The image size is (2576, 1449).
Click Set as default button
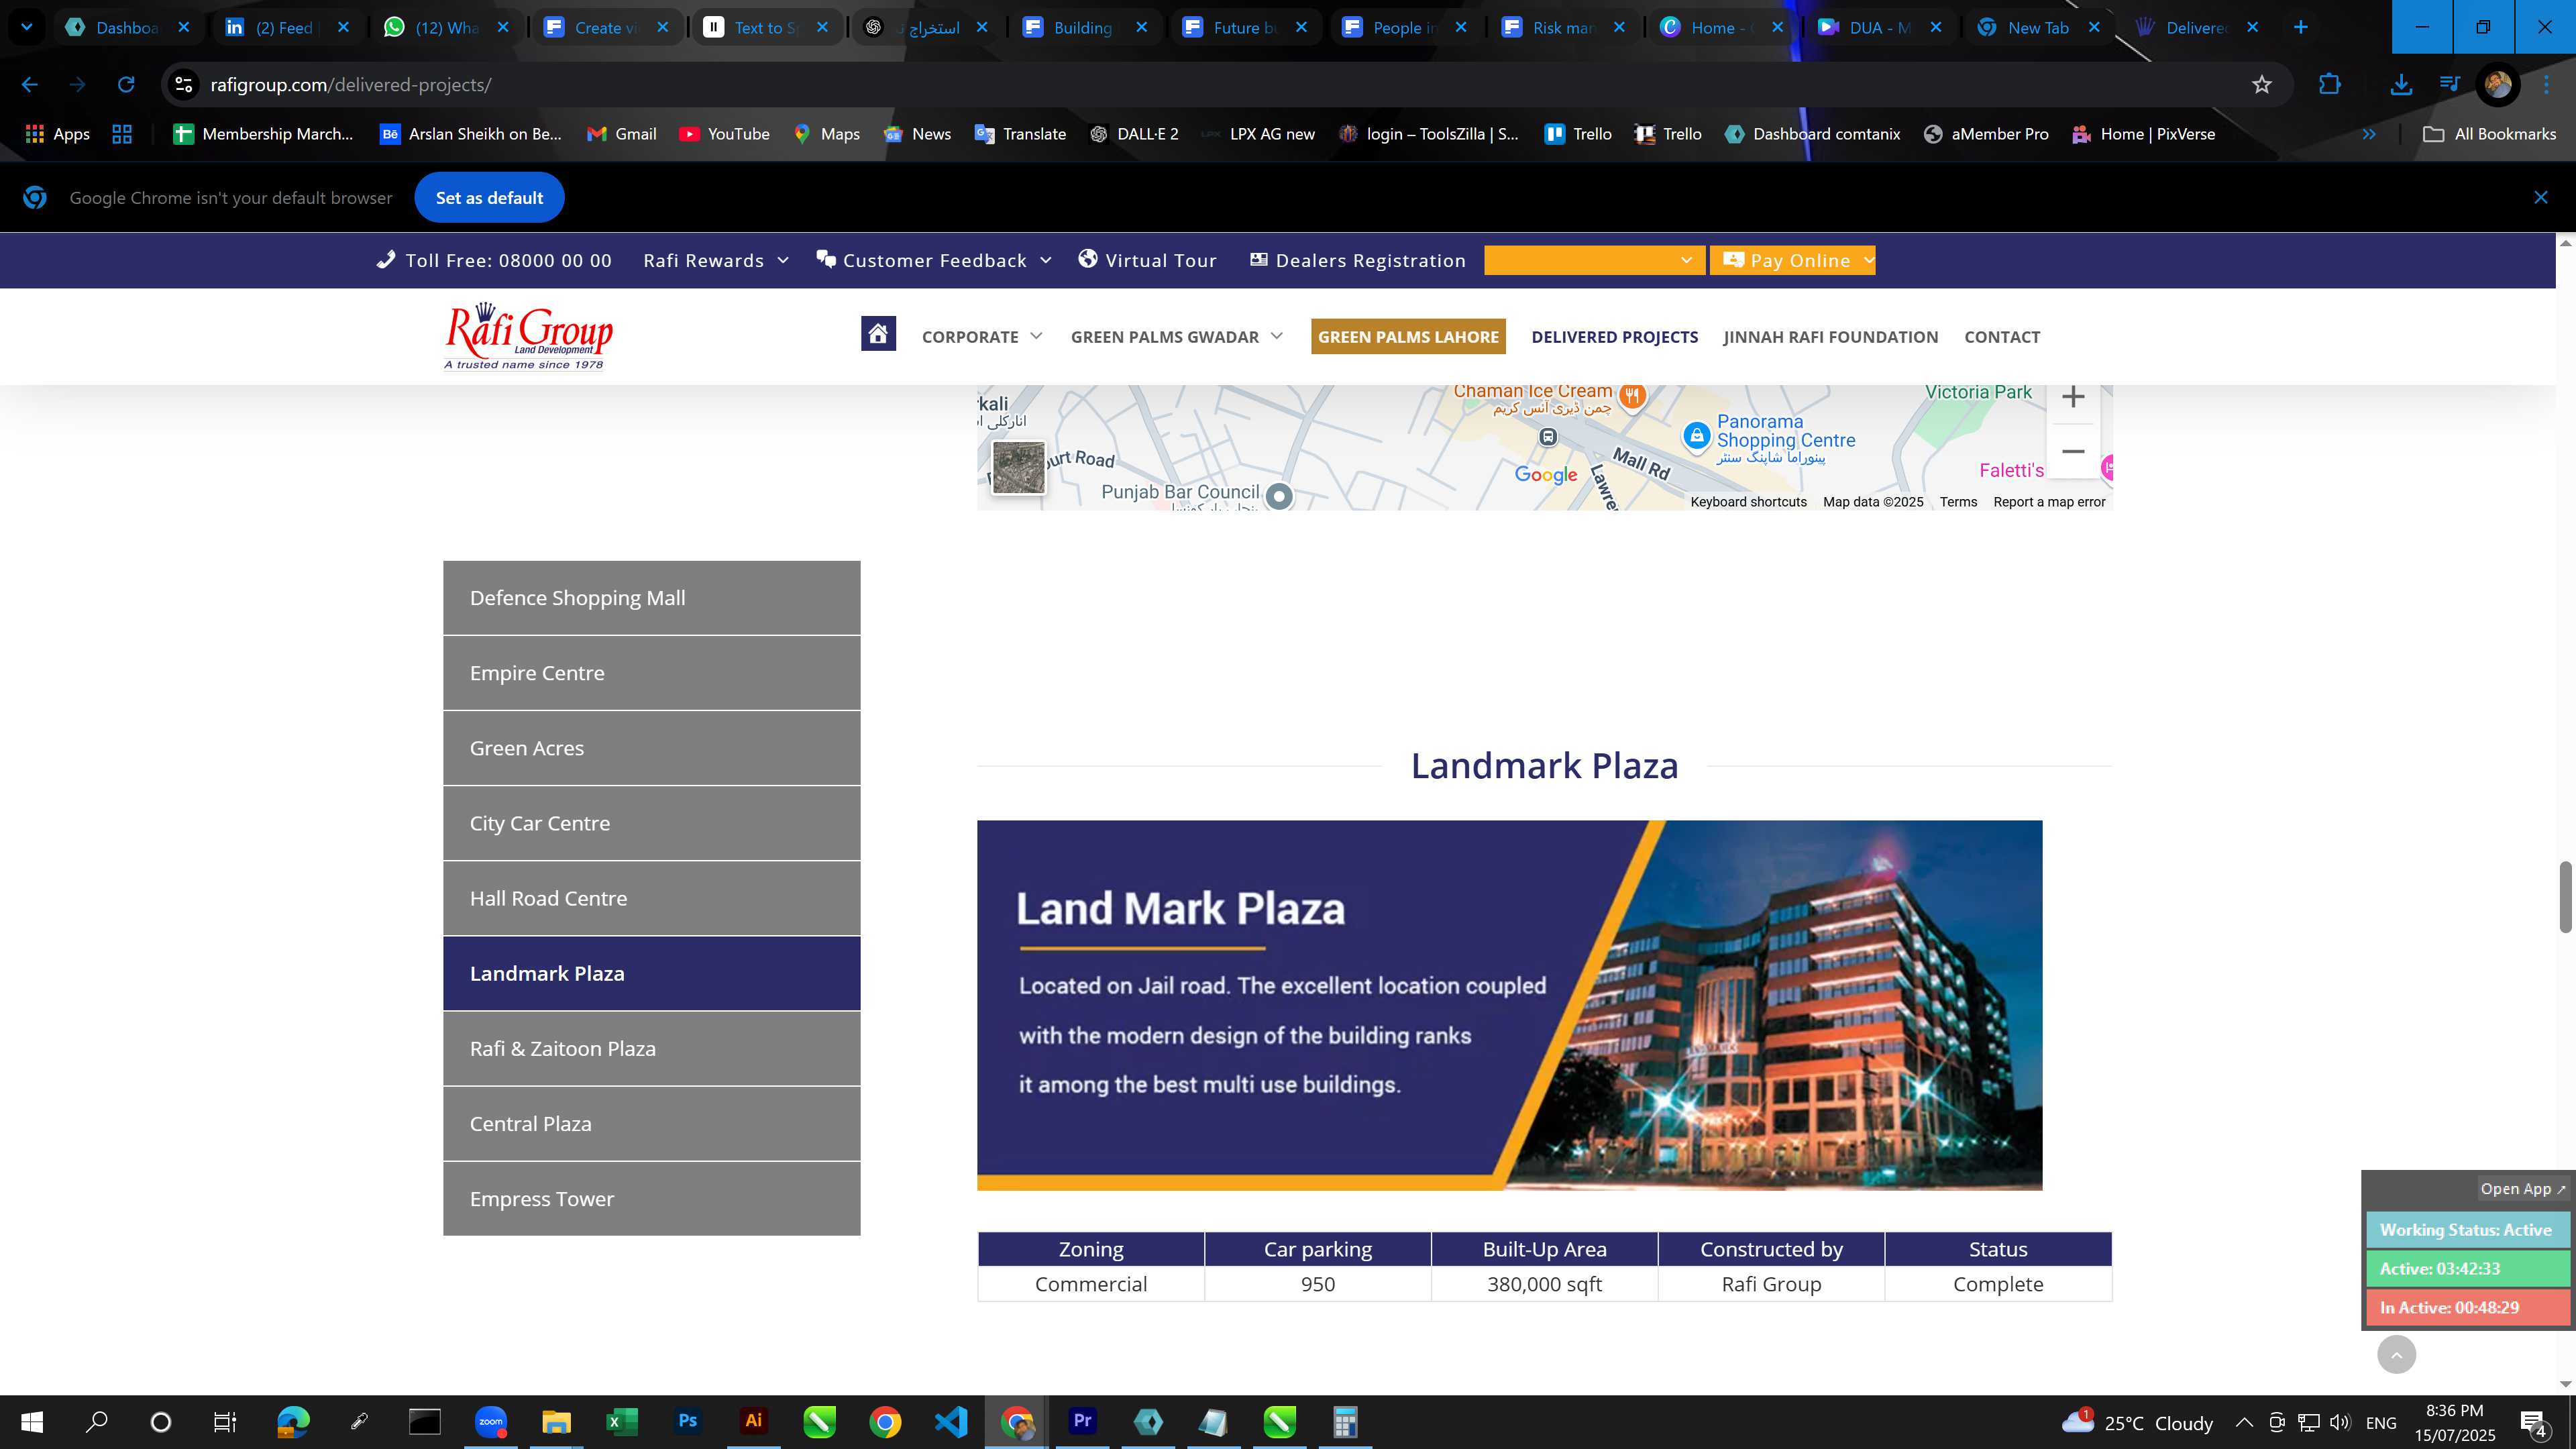coord(489,198)
